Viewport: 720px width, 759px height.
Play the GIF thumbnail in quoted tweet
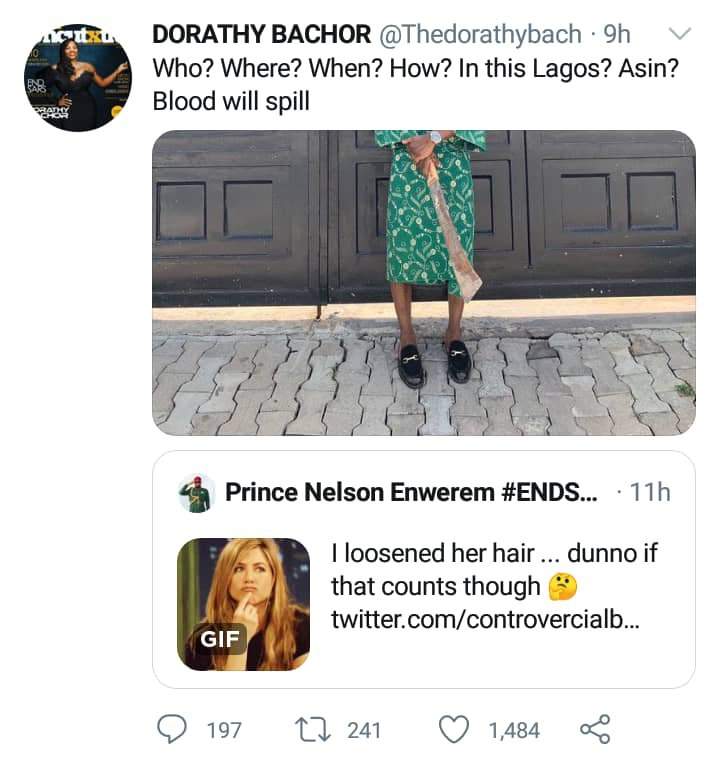(x=243, y=604)
